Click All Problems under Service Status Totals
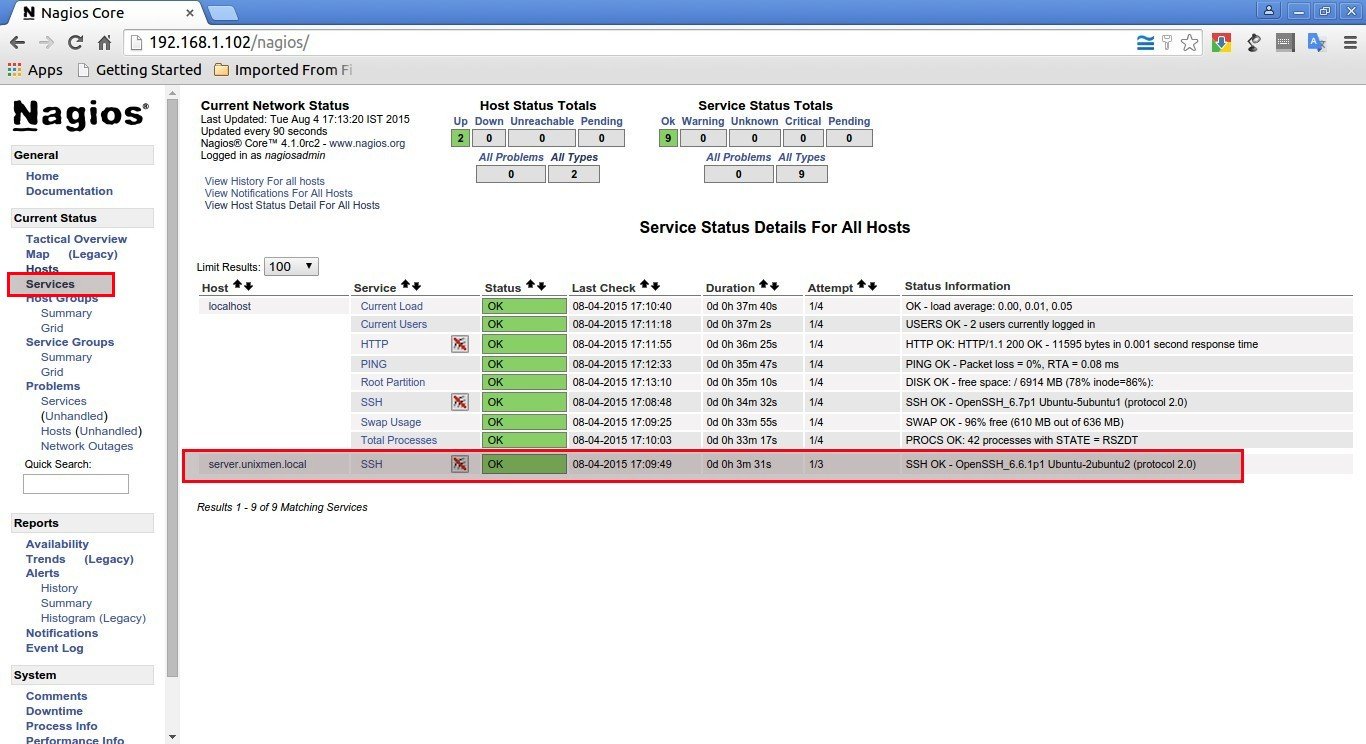 739,157
